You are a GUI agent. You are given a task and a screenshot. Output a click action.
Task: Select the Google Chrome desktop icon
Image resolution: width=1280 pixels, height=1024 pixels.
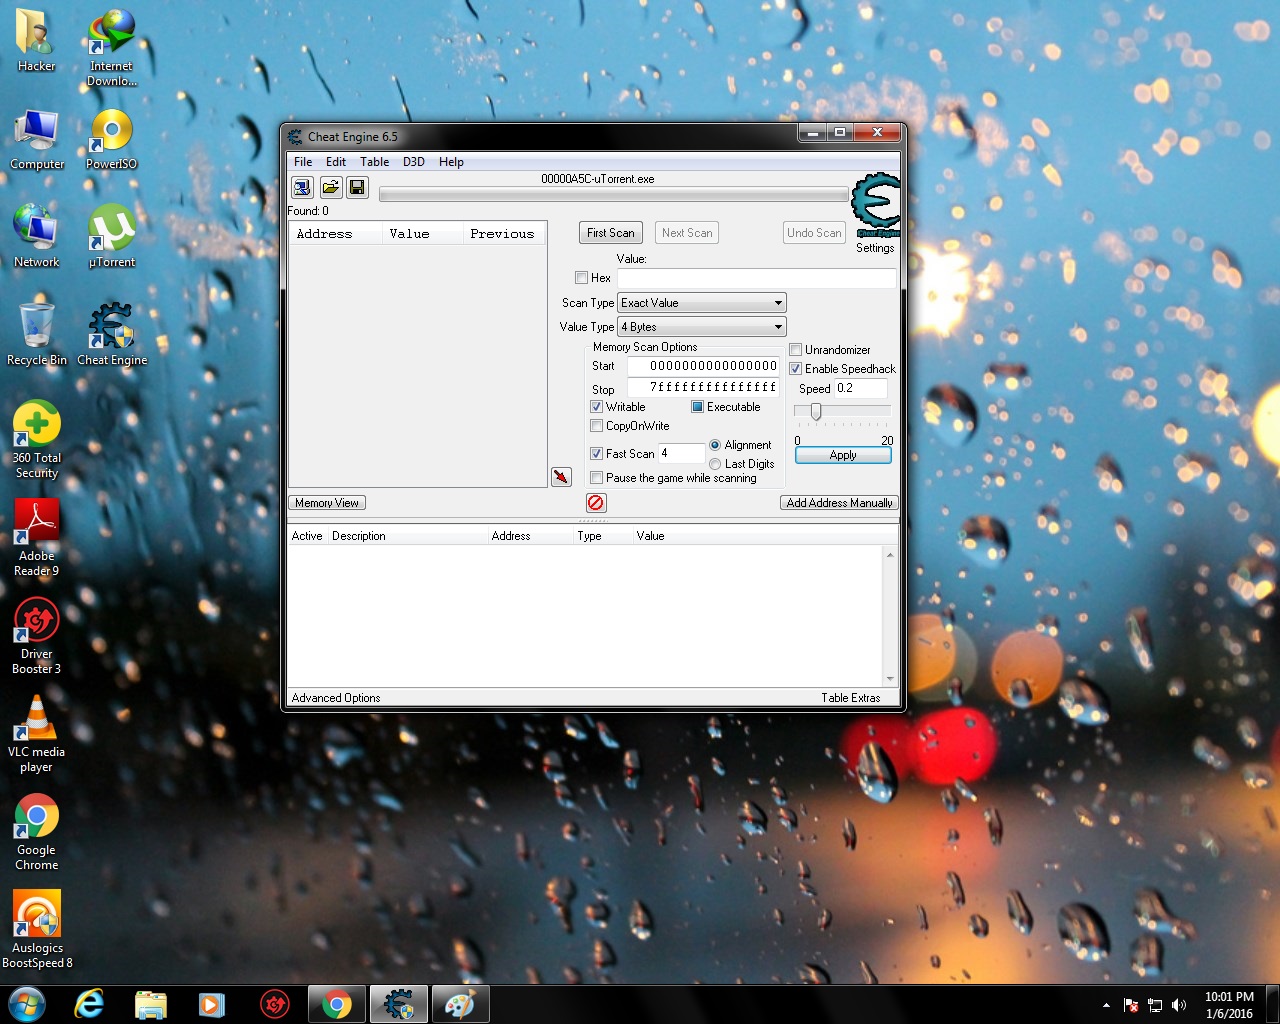[37, 832]
